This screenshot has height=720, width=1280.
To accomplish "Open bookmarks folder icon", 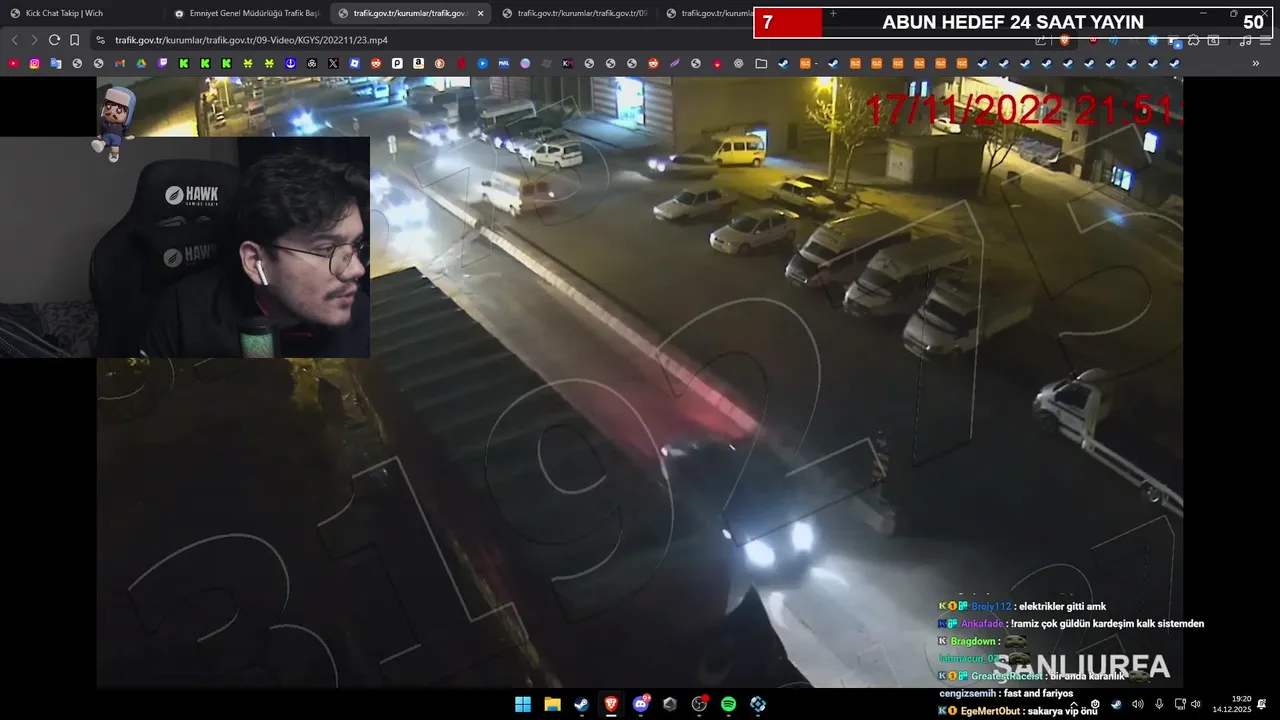I will pos(761,63).
